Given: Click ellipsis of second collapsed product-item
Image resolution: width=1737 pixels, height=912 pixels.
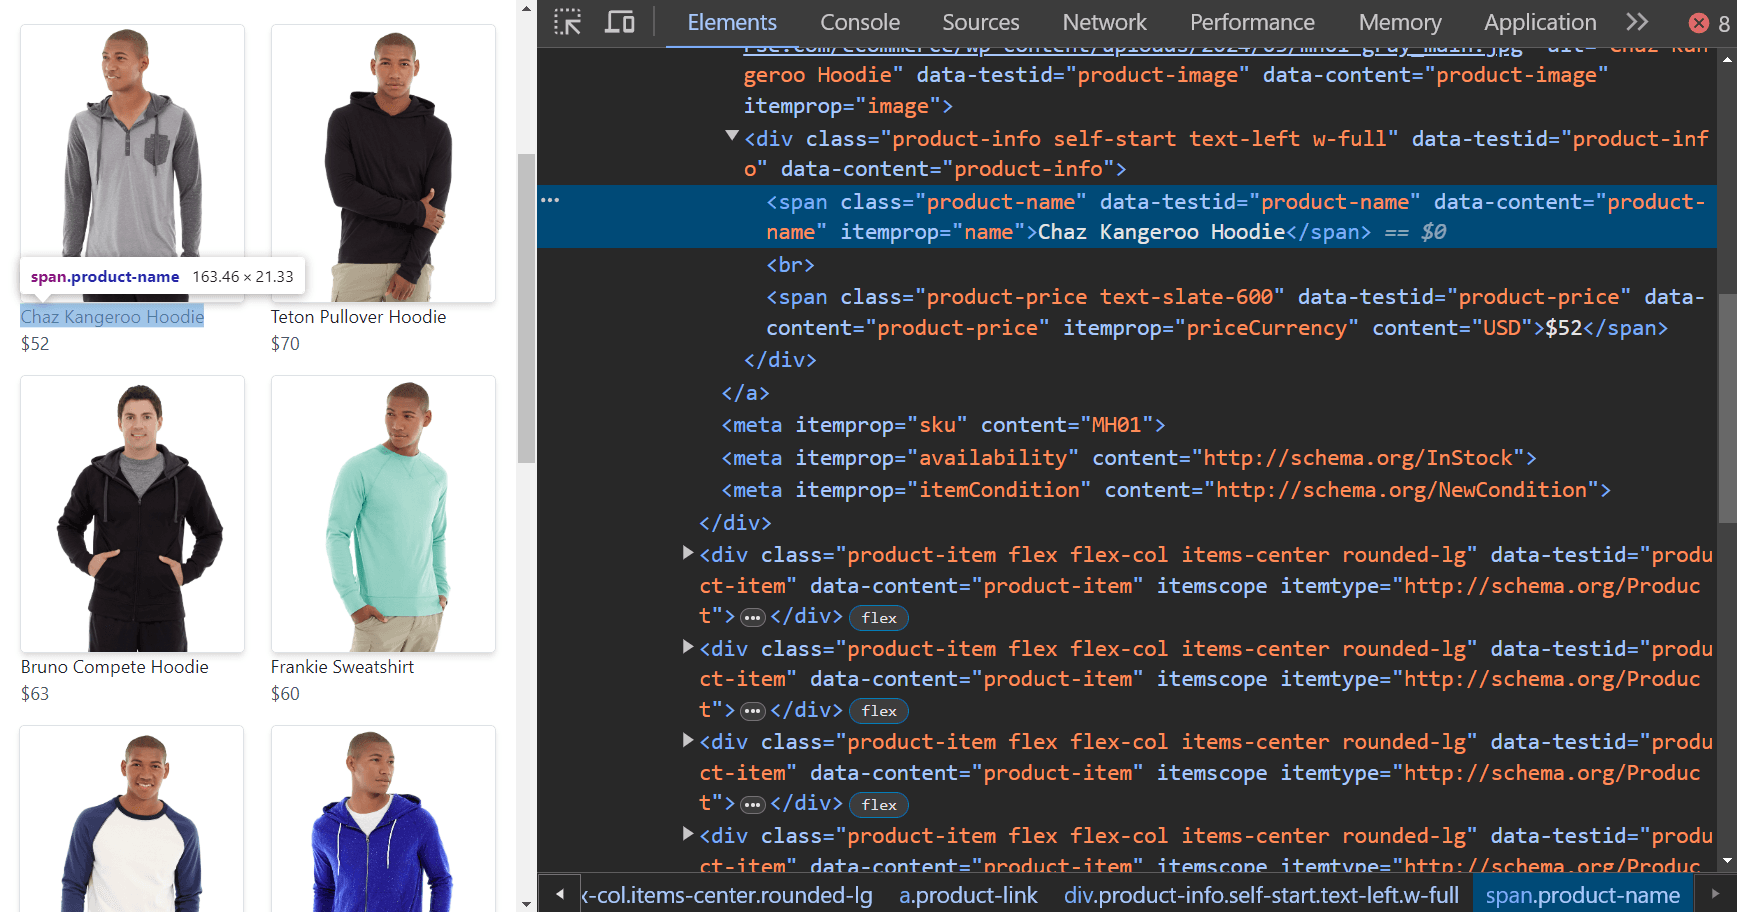Looking at the screenshot, I should (x=753, y=711).
